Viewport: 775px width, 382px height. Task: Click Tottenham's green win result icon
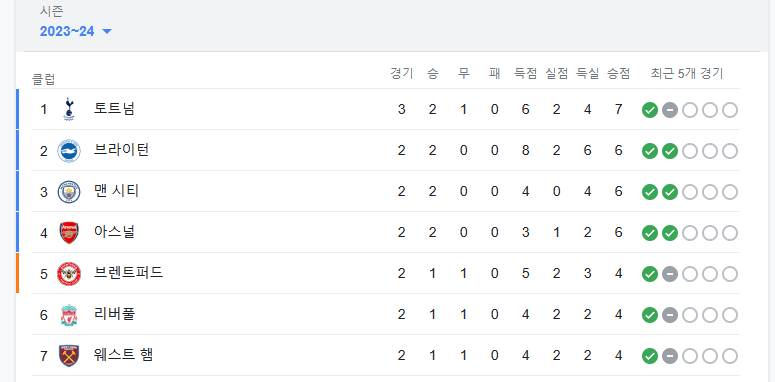649,110
